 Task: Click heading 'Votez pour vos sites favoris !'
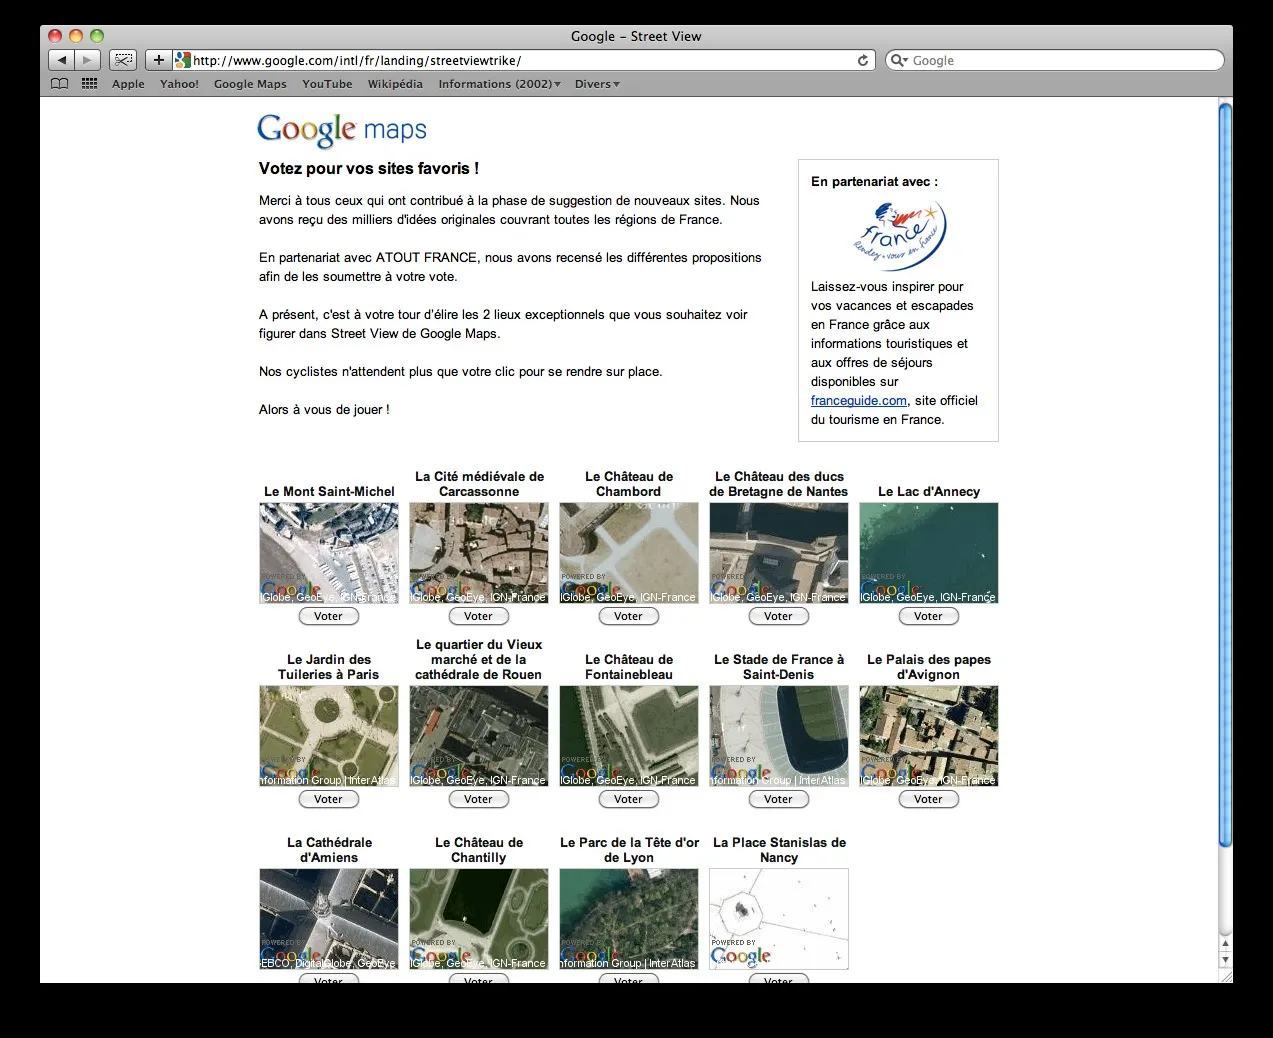click(369, 168)
